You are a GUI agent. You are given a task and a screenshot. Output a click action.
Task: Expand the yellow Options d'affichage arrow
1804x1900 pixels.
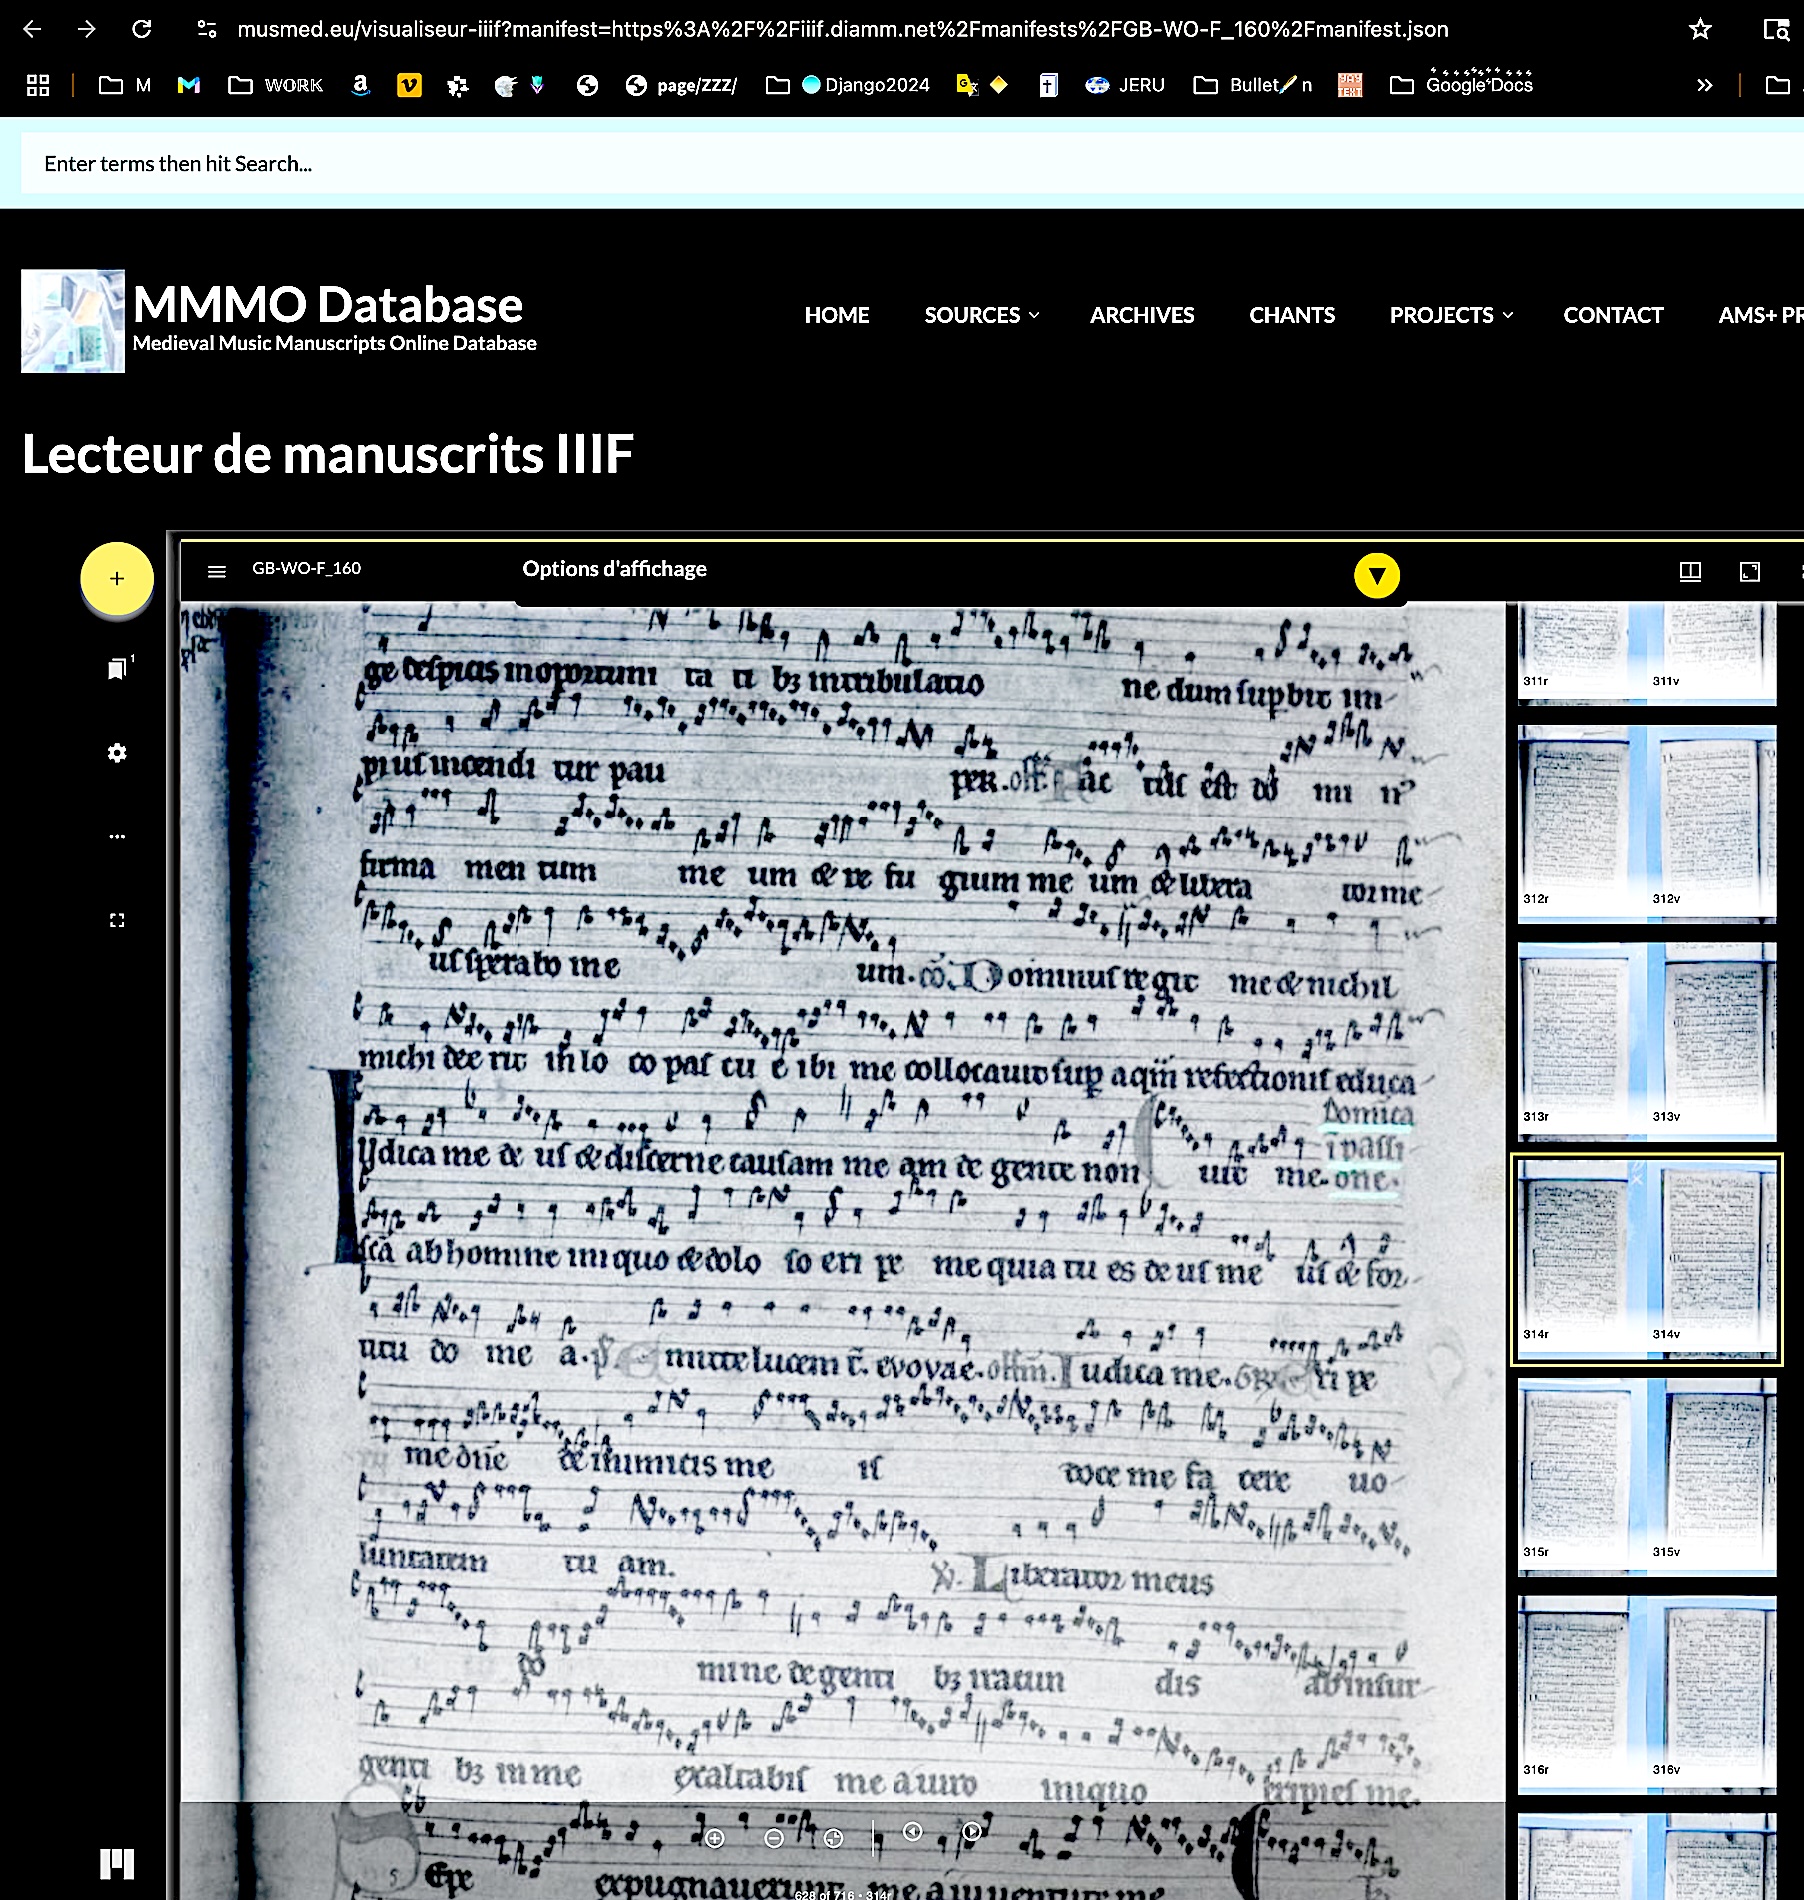(1377, 576)
